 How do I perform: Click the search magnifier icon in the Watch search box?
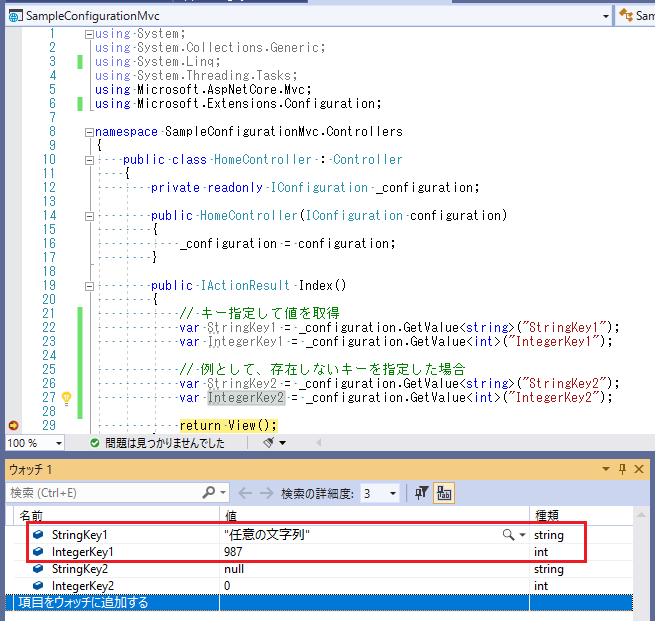click(x=208, y=493)
